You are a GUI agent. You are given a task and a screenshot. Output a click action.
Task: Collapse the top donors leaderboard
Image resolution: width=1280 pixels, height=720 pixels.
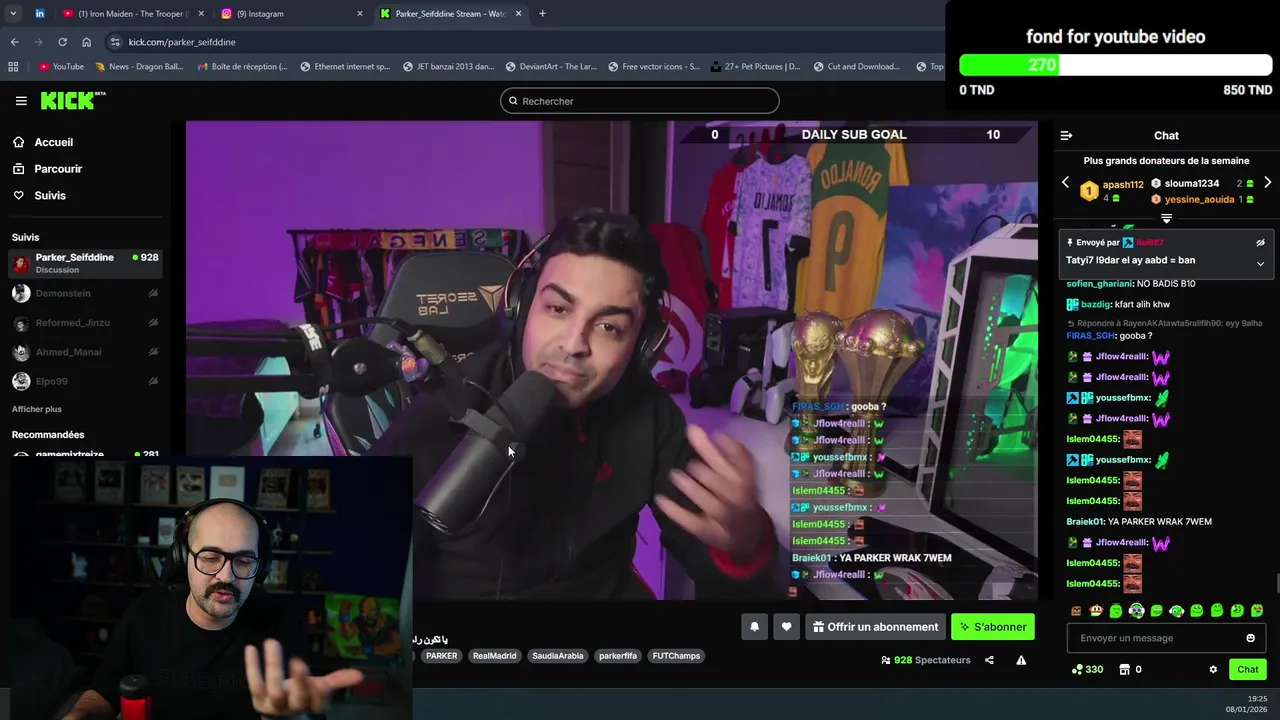pyautogui.click(x=1166, y=217)
